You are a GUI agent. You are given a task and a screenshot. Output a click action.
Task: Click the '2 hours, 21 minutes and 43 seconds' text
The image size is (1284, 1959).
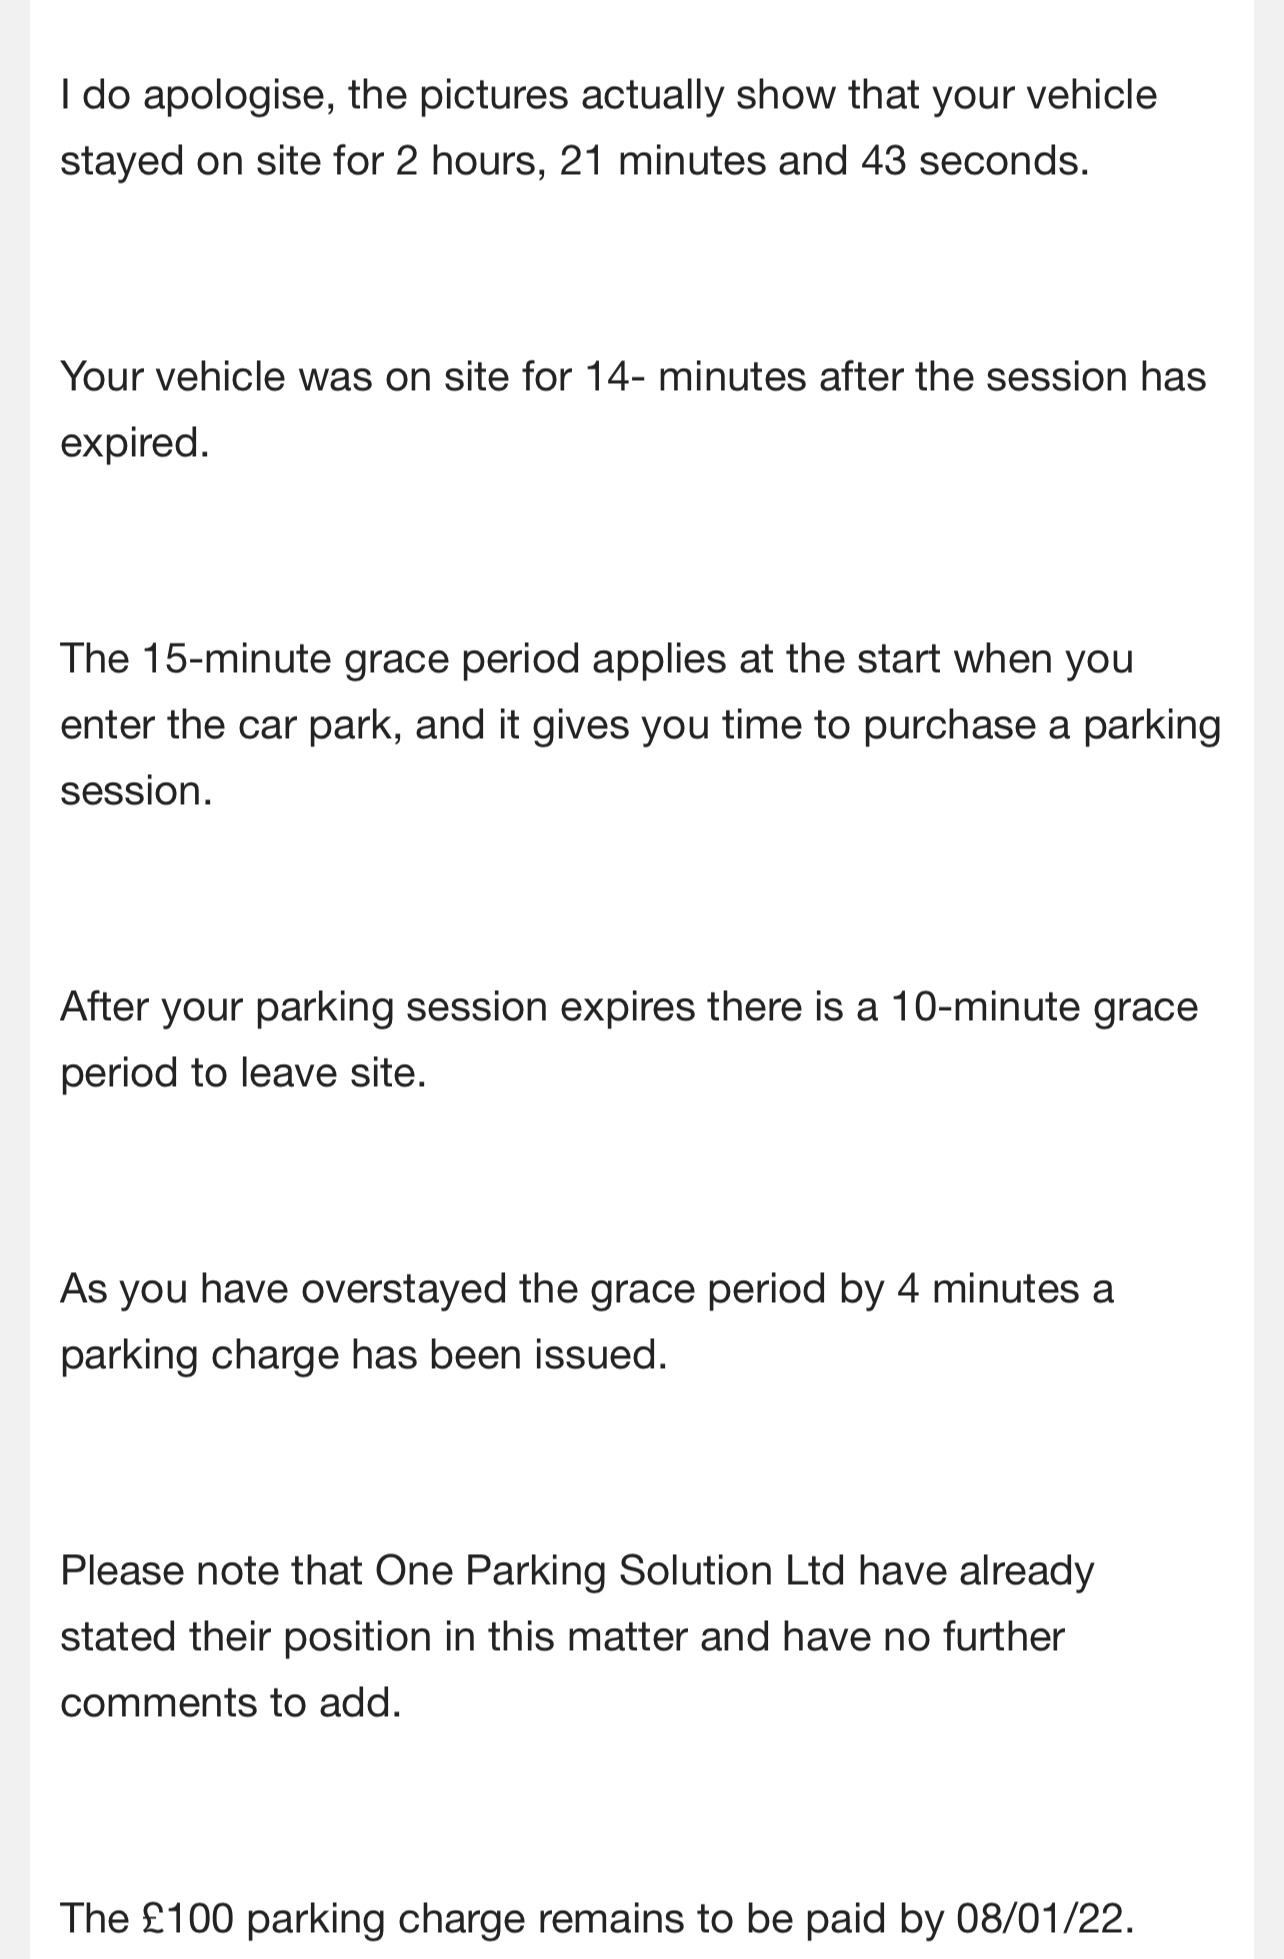tap(742, 161)
